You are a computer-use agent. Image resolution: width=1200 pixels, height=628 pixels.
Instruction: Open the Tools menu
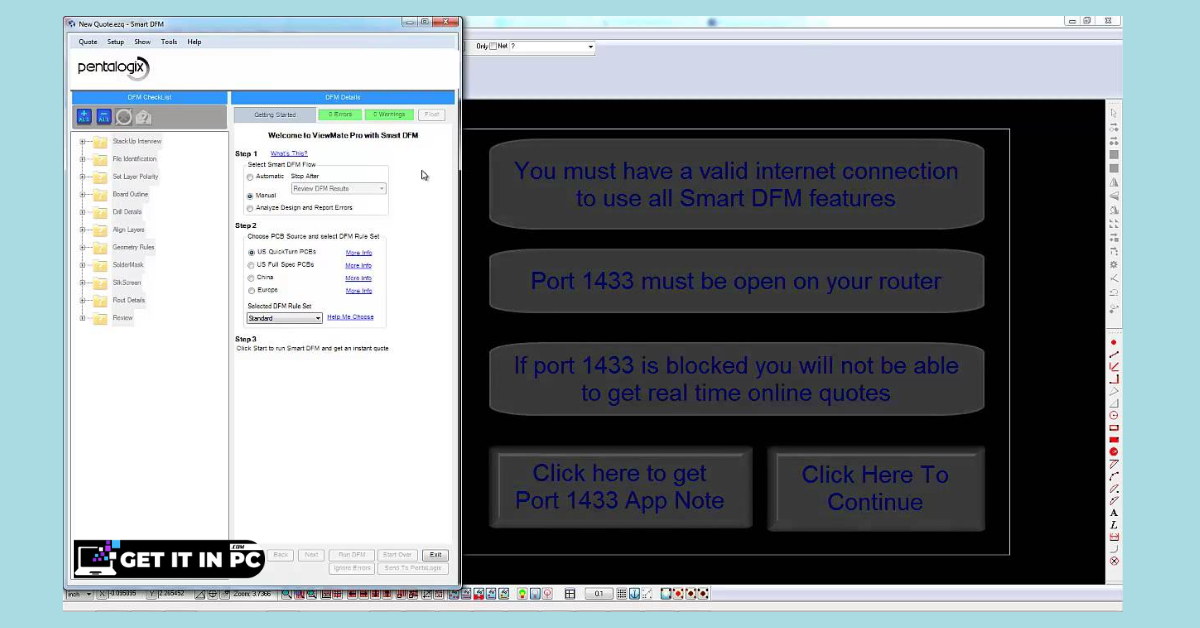pos(169,42)
